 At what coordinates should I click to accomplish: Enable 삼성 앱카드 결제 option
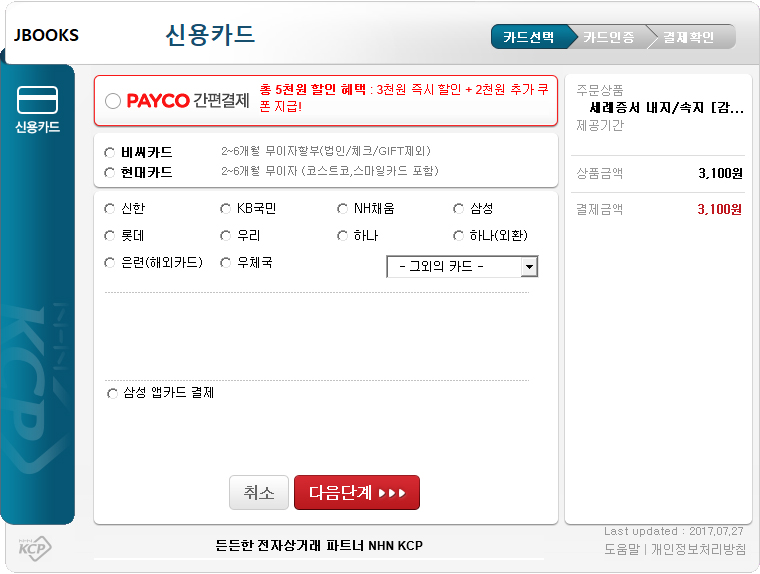(112, 393)
